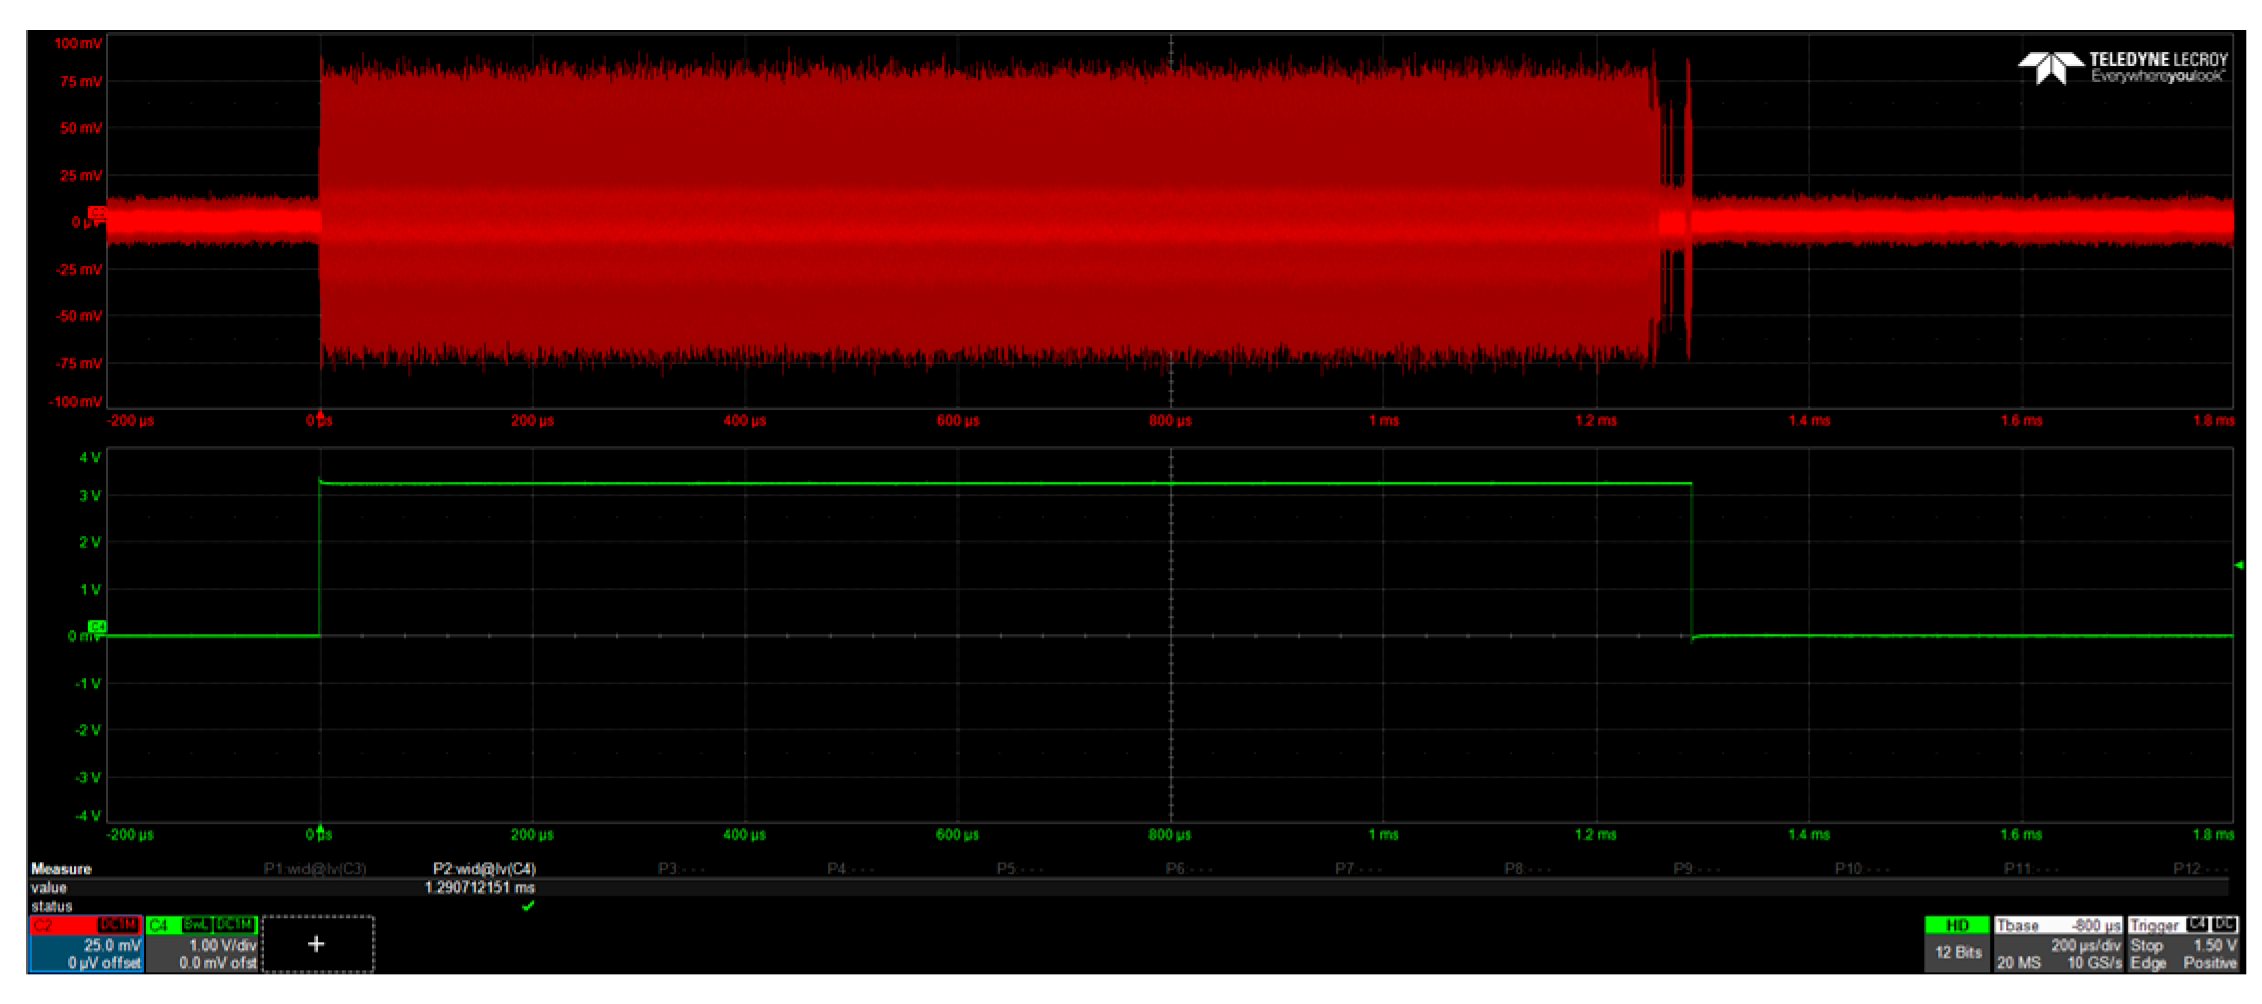The width and height of the screenshot is (2262, 1004).
Task: Open the Tbase timebase descriptor
Action: coord(2058,944)
